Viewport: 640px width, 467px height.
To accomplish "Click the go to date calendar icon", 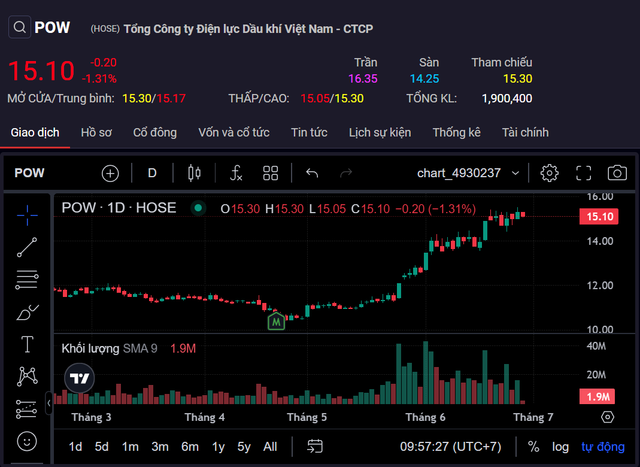I will (x=315, y=446).
